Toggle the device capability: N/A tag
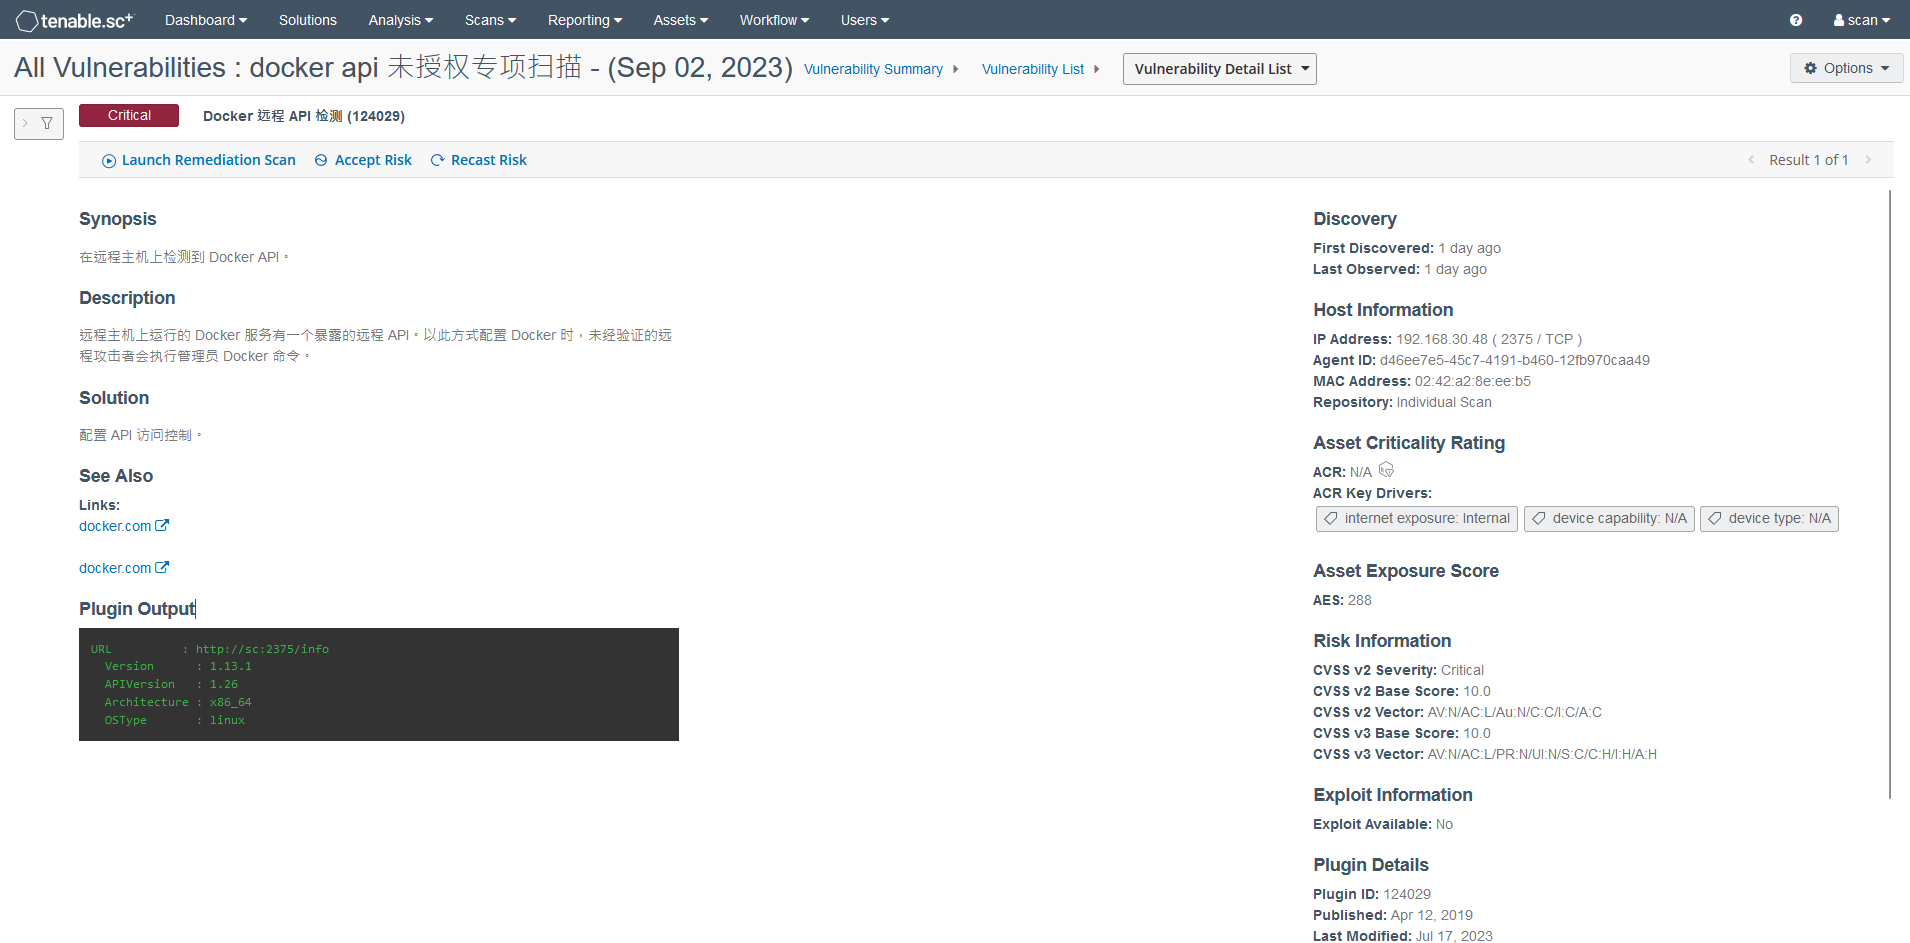This screenshot has width=1910, height=943. point(1608,518)
